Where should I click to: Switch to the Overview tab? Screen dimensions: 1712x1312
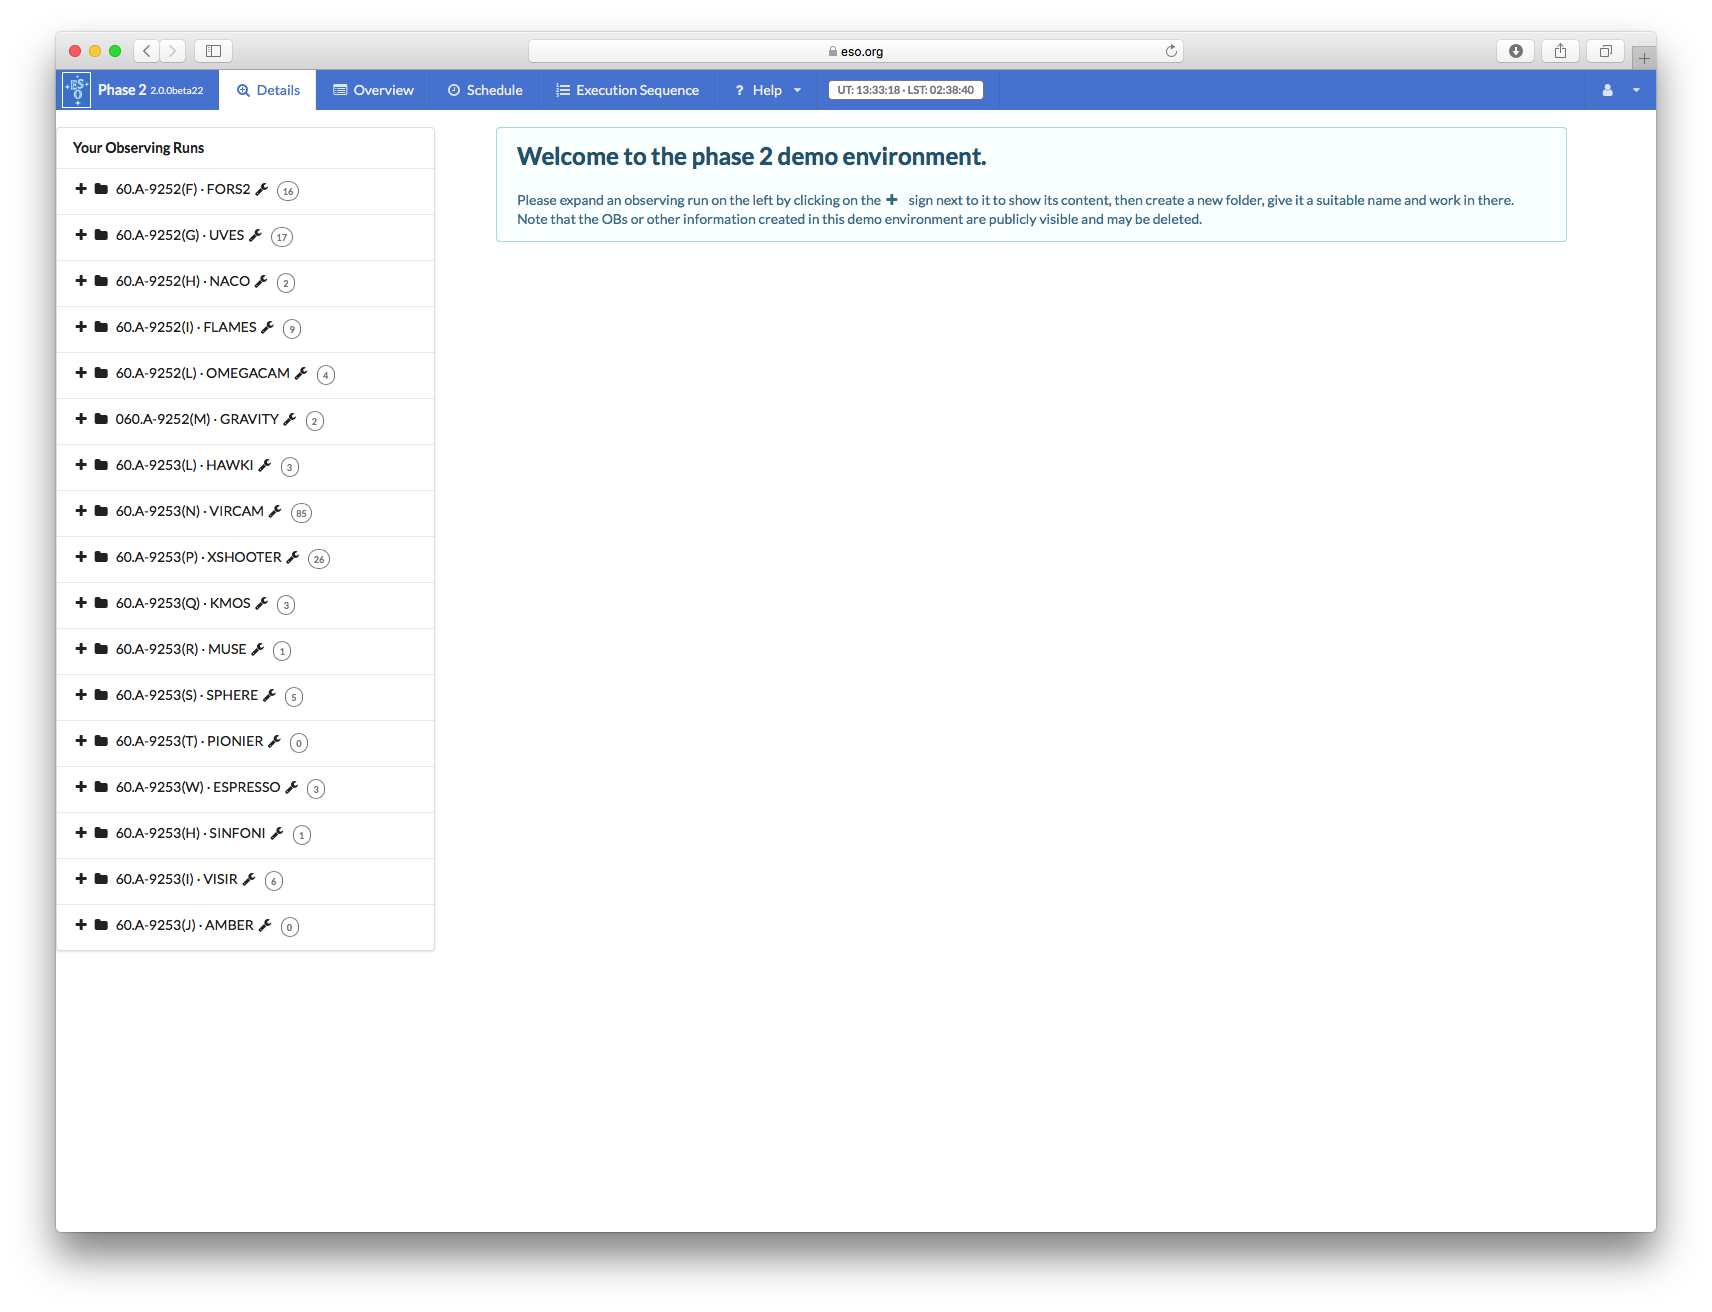tap(373, 90)
